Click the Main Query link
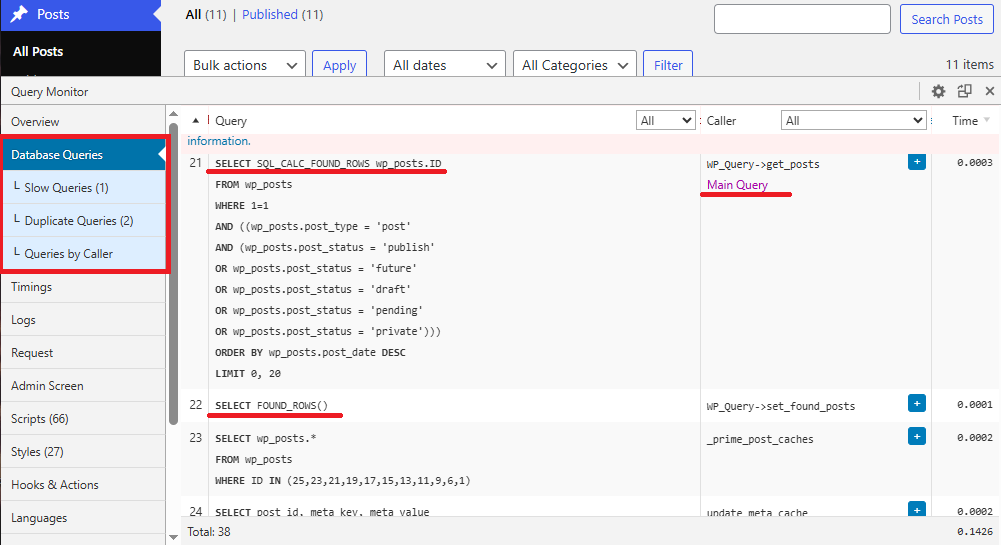The height and width of the screenshot is (545, 1001). tap(737, 184)
